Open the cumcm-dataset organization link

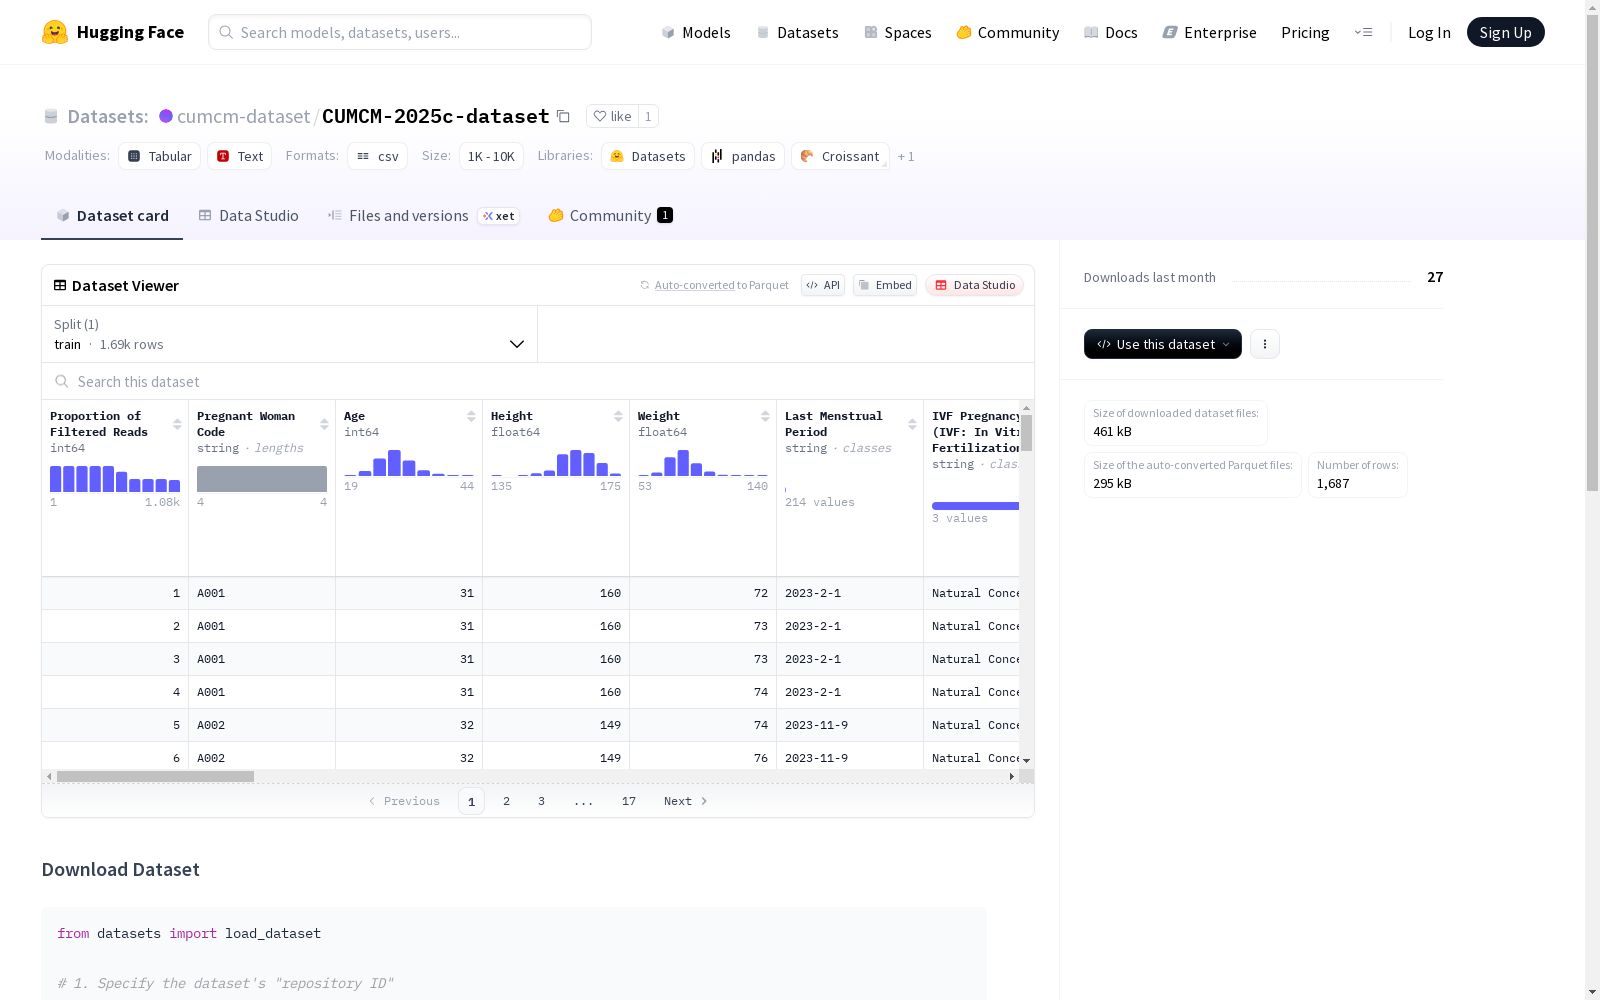[x=243, y=116]
